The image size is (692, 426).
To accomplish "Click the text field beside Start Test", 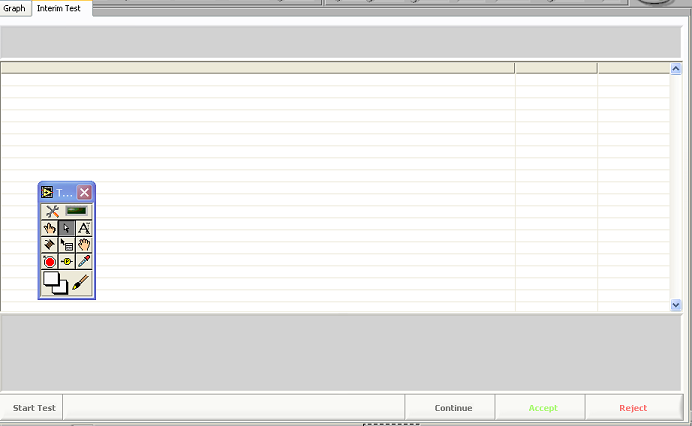I will tap(233, 408).
